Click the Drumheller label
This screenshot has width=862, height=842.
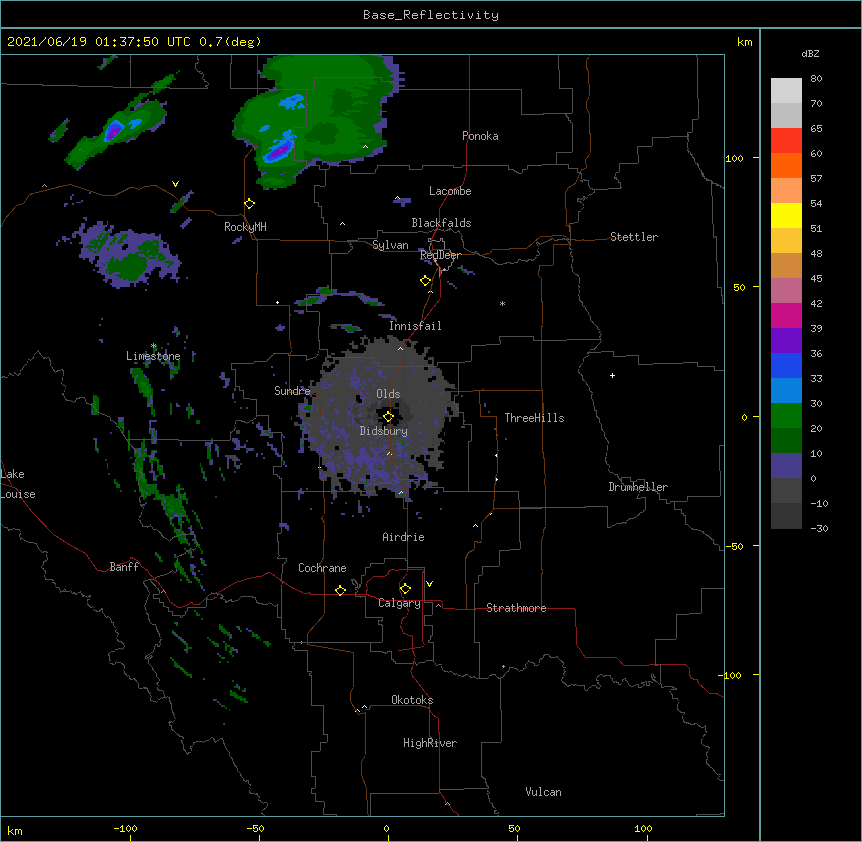[x=638, y=487]
